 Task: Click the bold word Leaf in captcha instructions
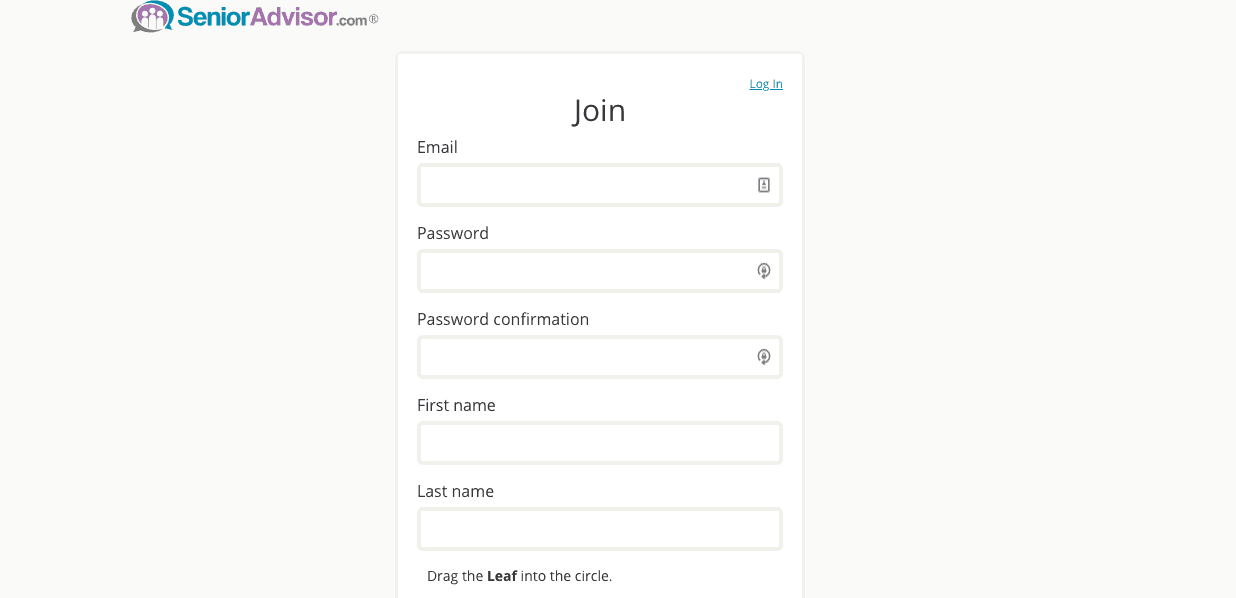point(502,576)
